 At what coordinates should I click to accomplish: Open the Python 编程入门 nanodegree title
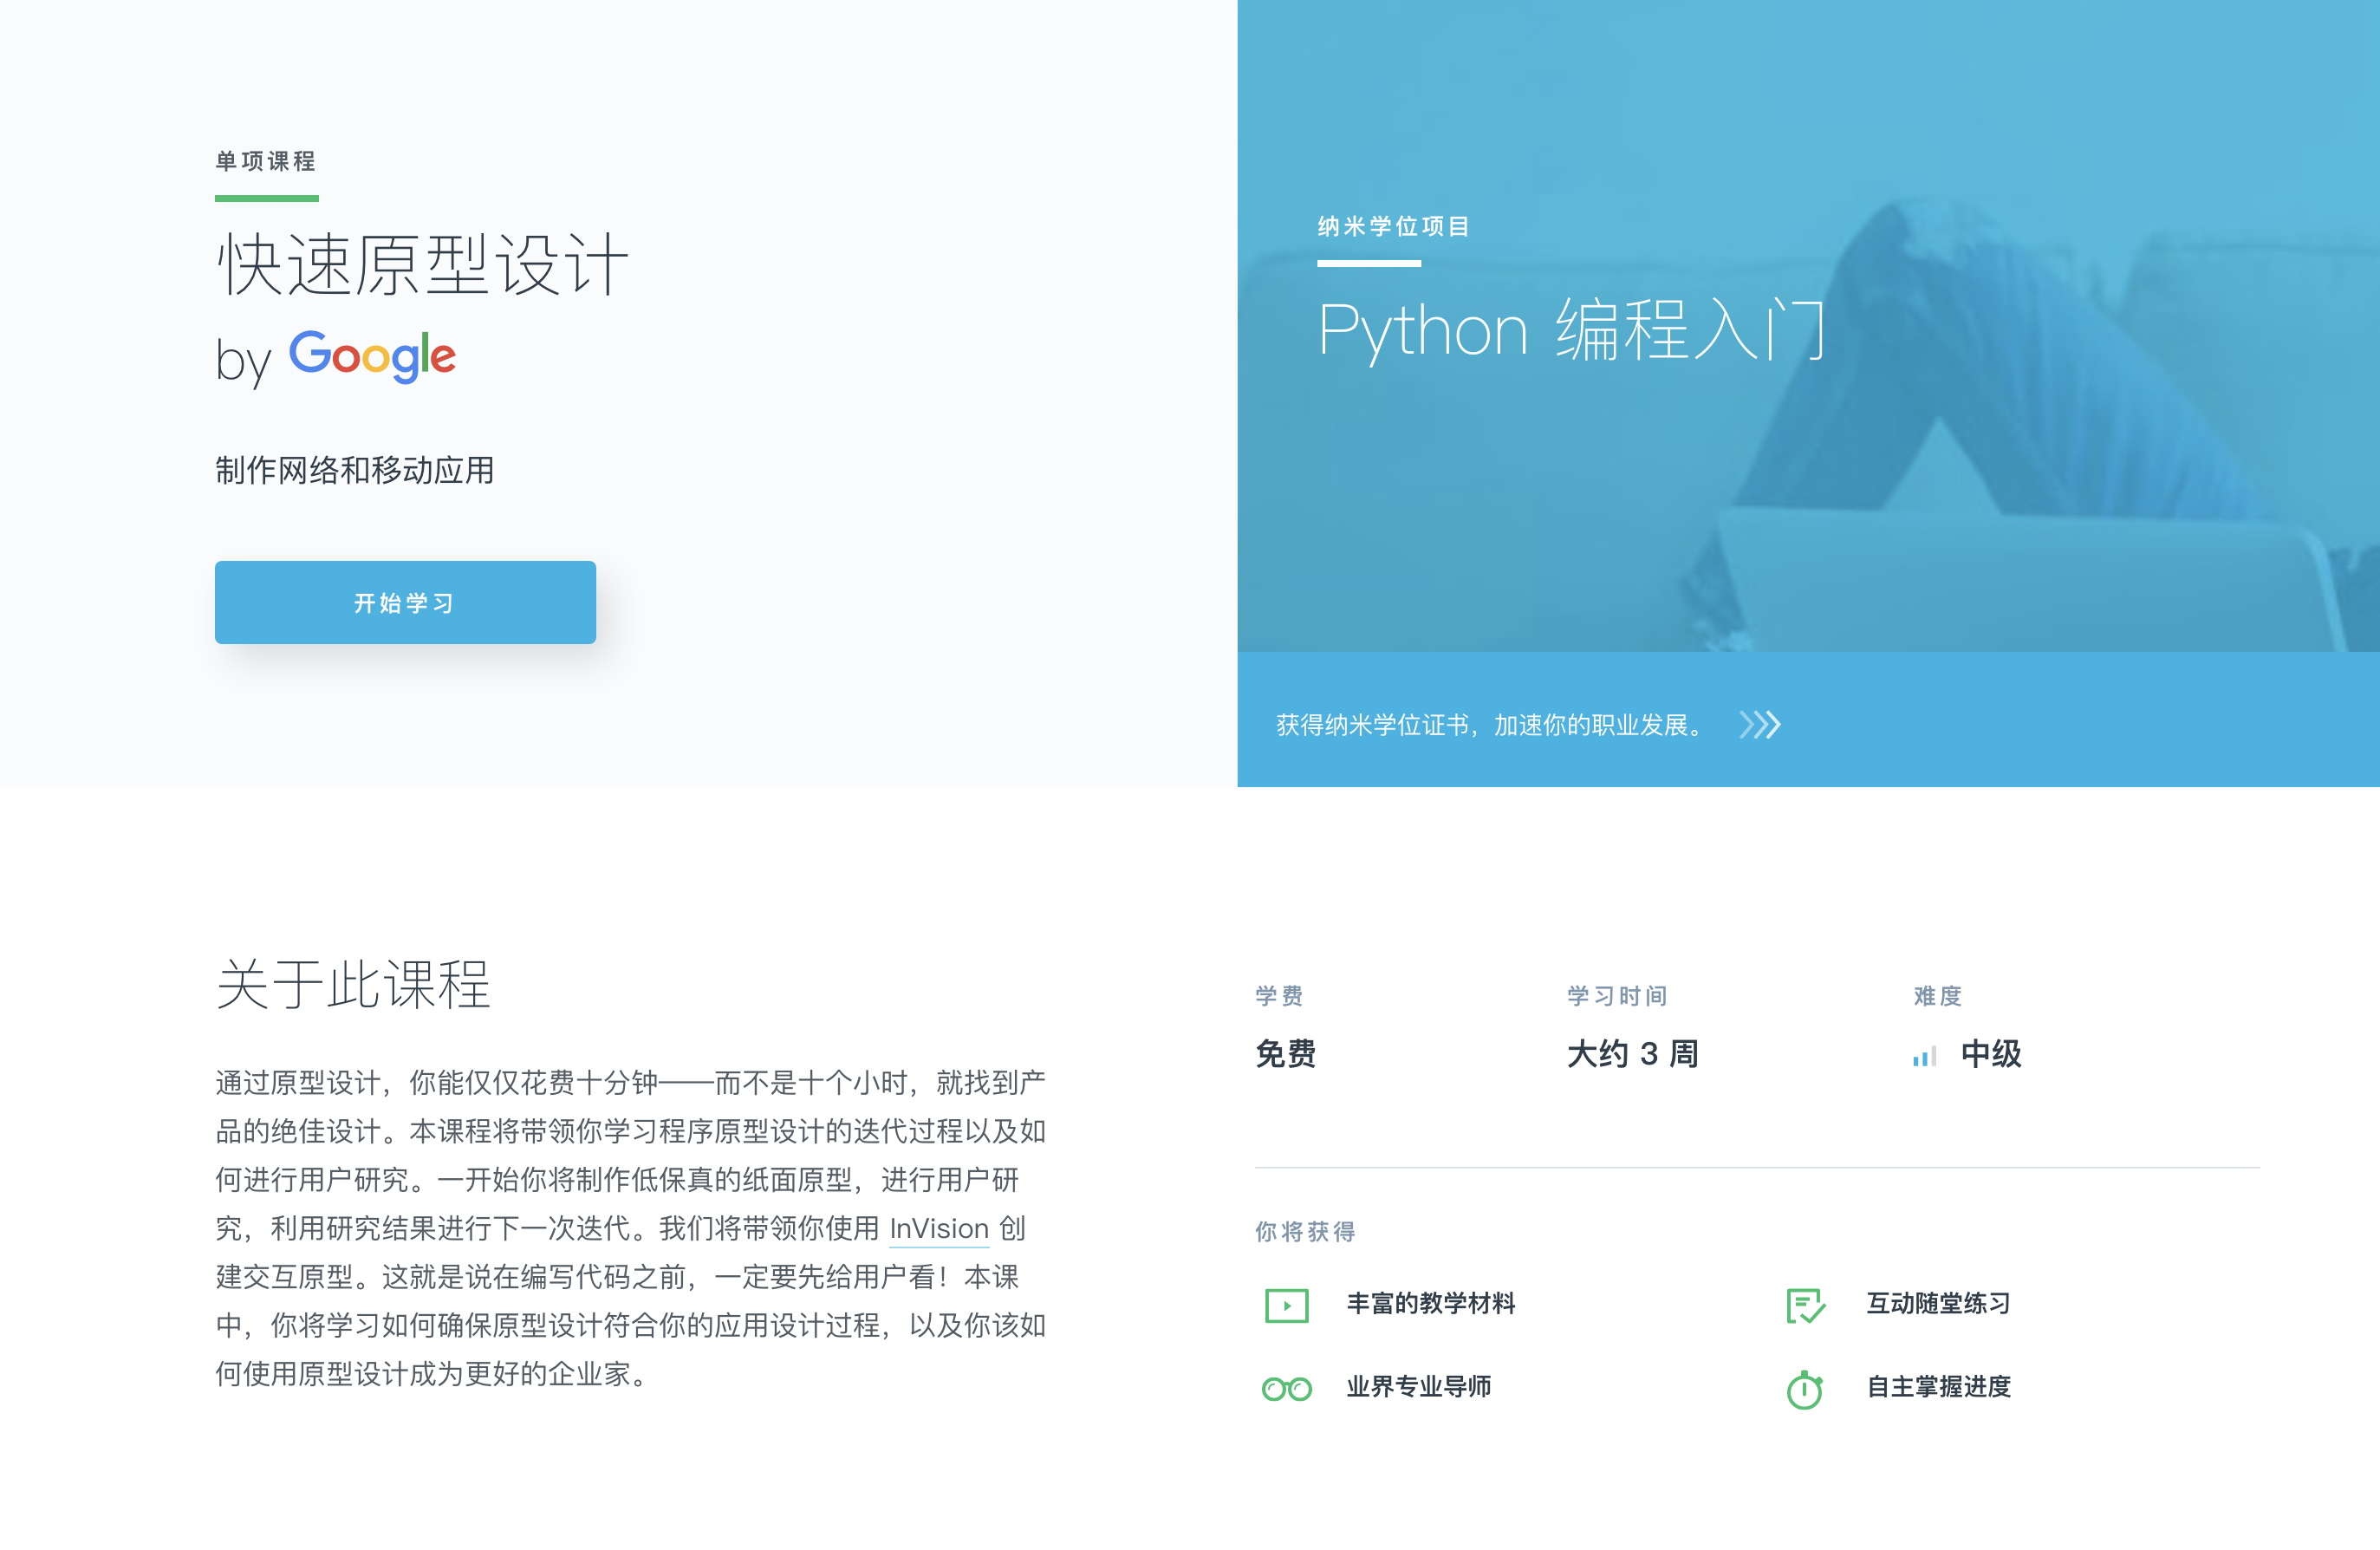click(x=1572, y=330)
